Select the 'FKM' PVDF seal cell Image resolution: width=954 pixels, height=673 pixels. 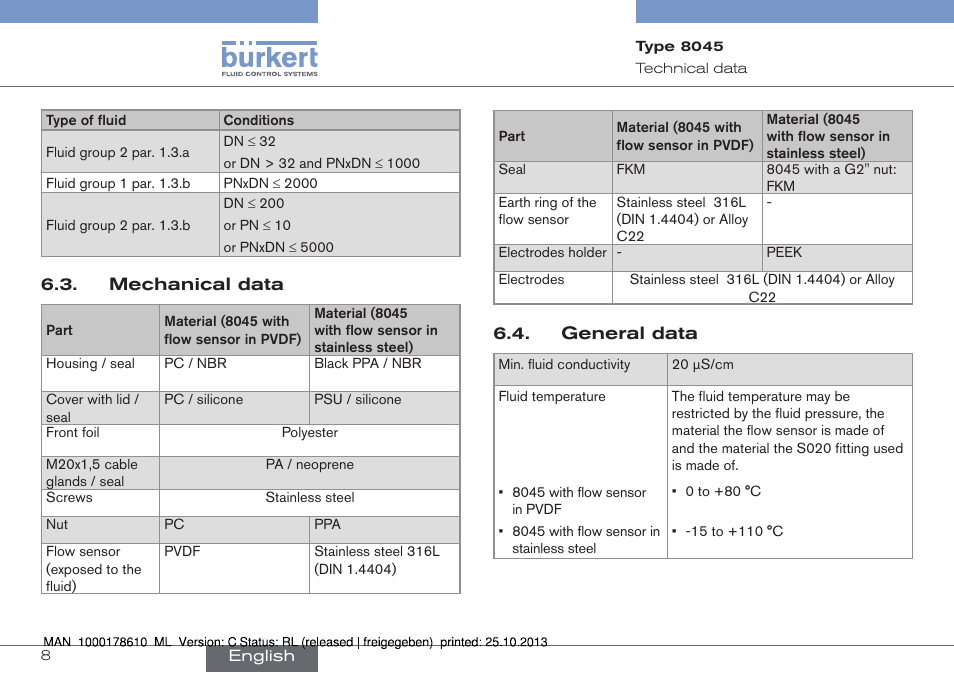pyautogui.click(x=687, y=177)
